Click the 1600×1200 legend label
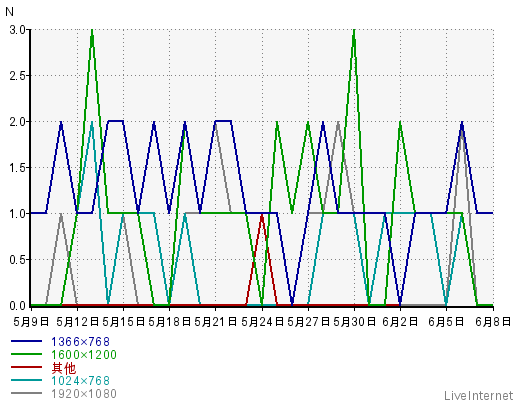 click(84, 355)
